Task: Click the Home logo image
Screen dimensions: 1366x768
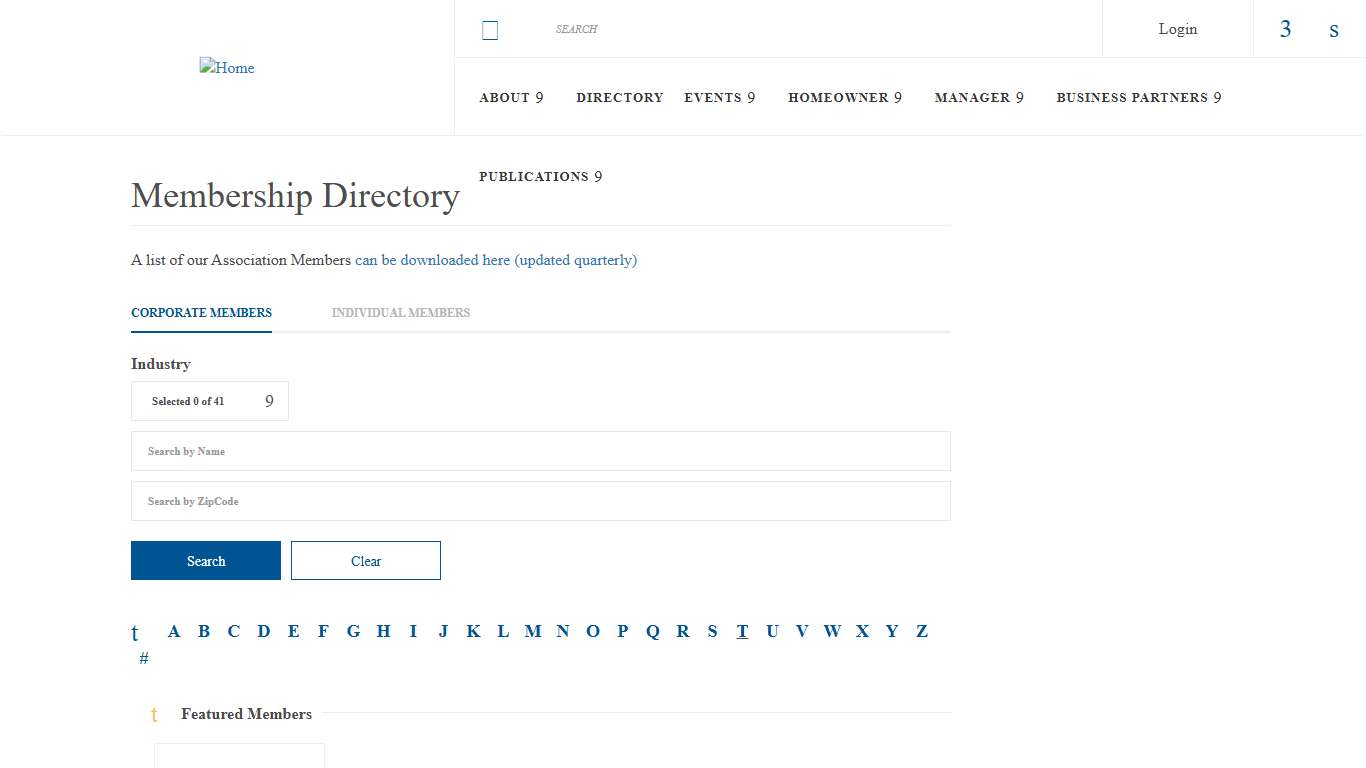Action: pyautogui.click(x=227, y=67)
